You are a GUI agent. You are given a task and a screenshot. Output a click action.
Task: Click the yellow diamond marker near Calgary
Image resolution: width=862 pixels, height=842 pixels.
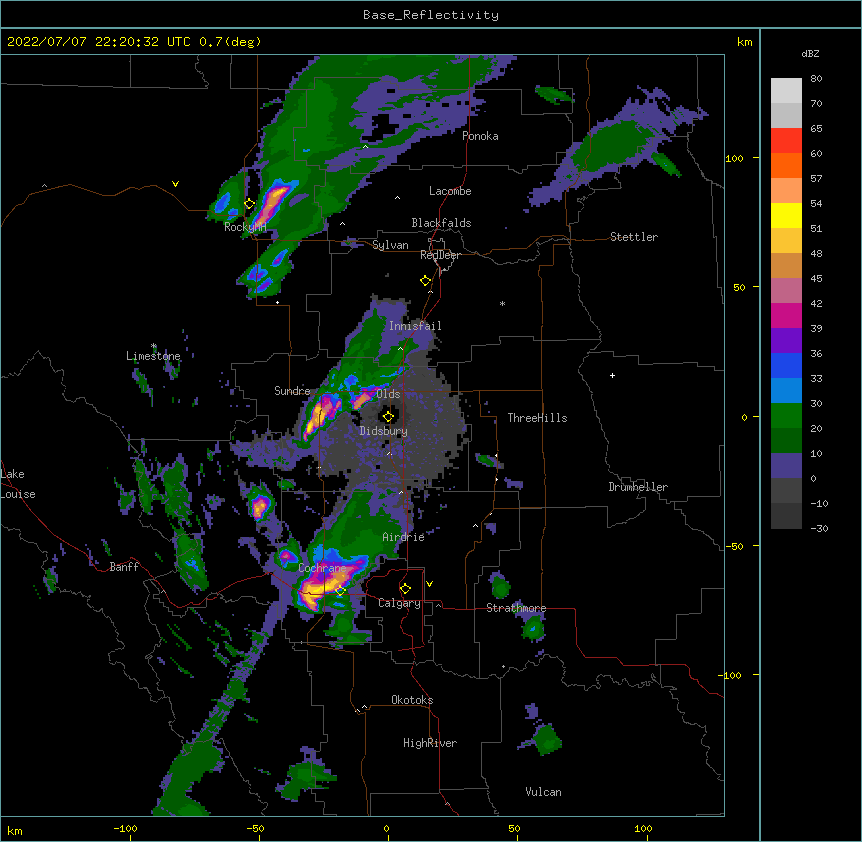pyautogui.click(x=405, y=589)
